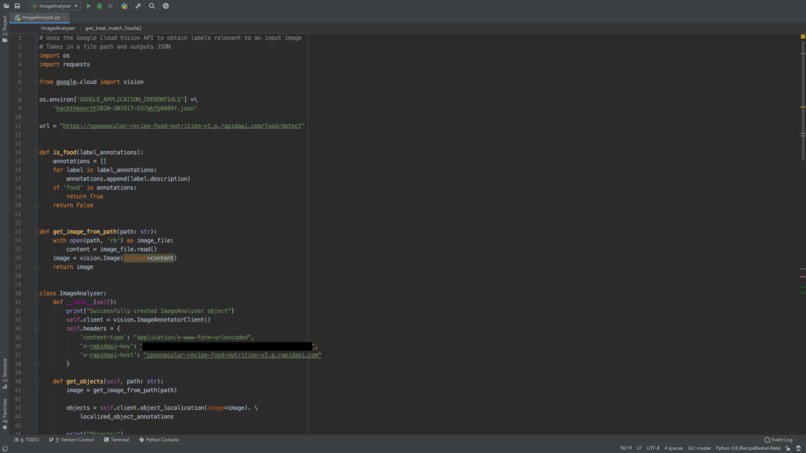Collapse the top comment block fold marker
Image resolution: width=806 pixels, height=453 pixels.
36,38
